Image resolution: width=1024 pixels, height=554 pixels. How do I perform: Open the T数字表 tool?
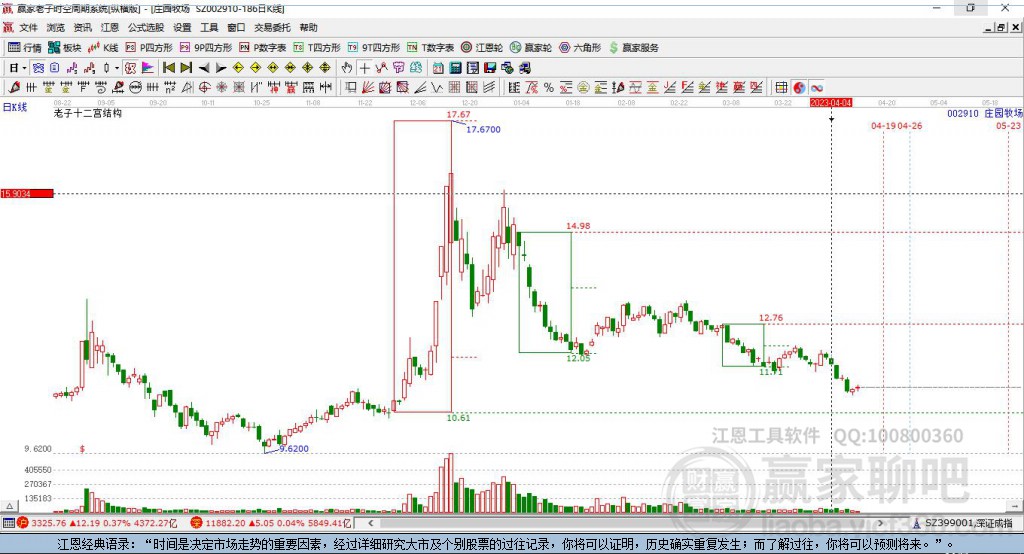430,48
